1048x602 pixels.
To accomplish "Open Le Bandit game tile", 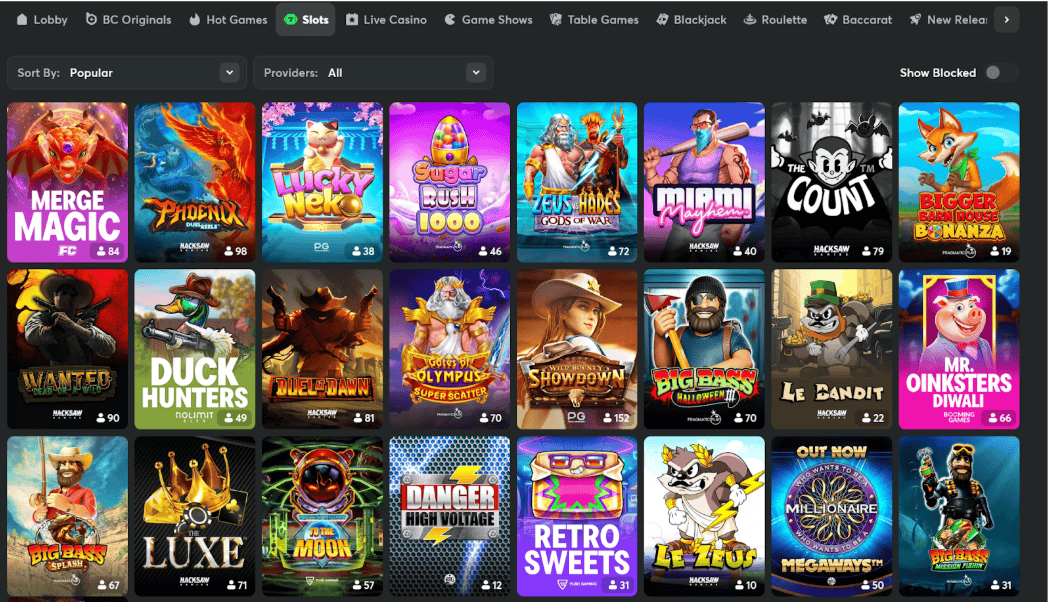I will (x=831, y=348).
